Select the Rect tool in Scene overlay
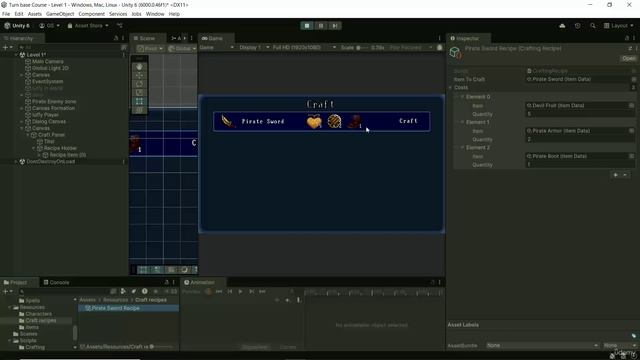640x360 pixels. [x=140, y=101]
